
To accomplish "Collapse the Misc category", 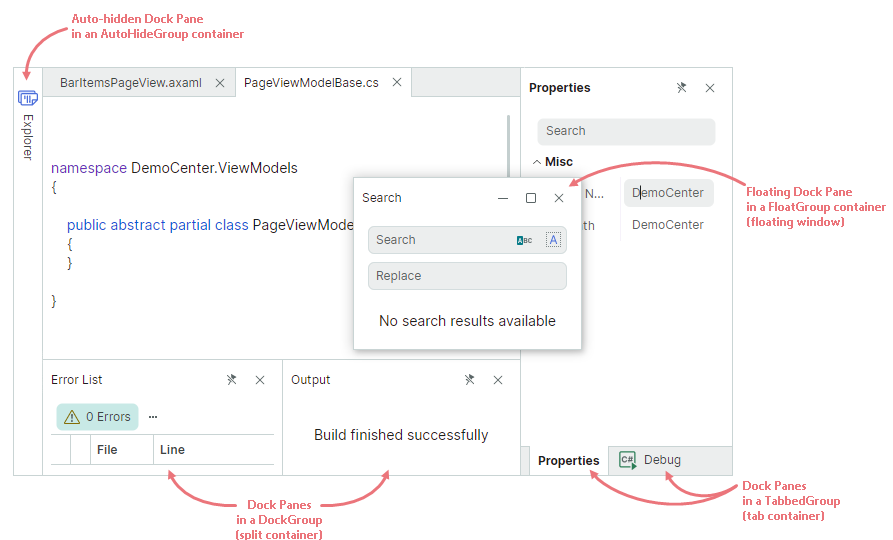I will pyautogui.click(x=536, y=162).
